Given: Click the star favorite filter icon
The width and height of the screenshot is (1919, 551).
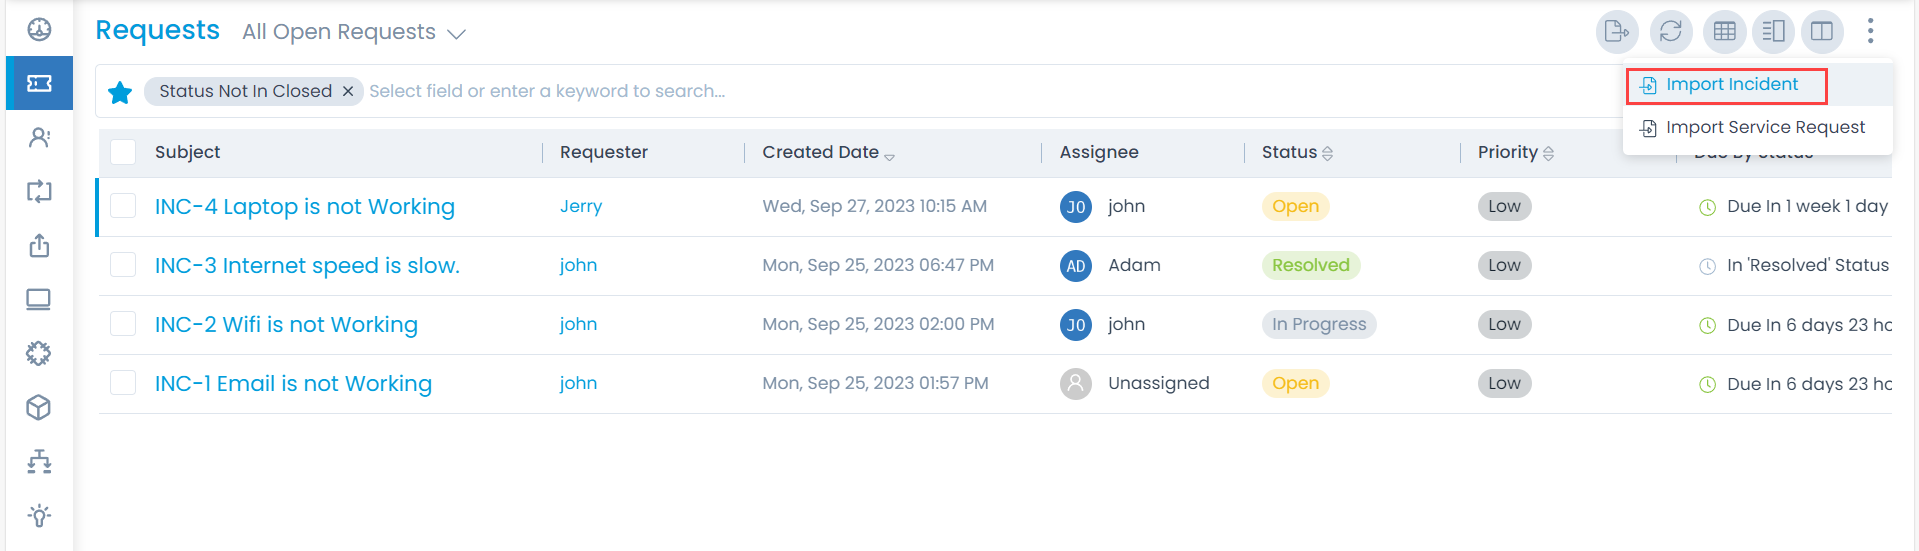Looking at the screenshot, I should tap(120, 92).
